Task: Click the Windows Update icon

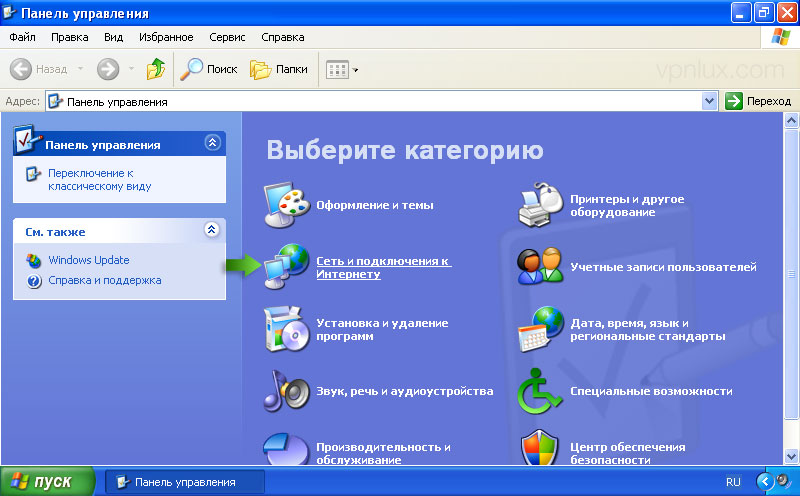Action: [34, 261]
